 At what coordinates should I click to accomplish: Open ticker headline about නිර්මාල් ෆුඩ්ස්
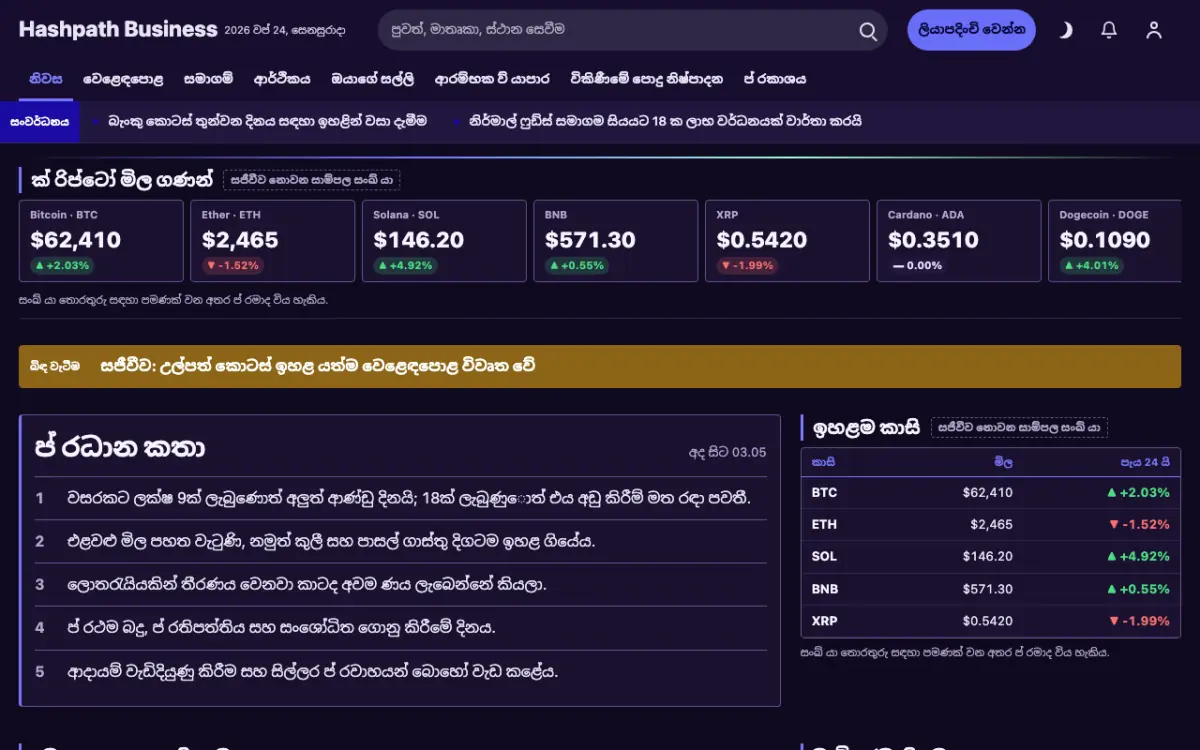click(665, 121)
